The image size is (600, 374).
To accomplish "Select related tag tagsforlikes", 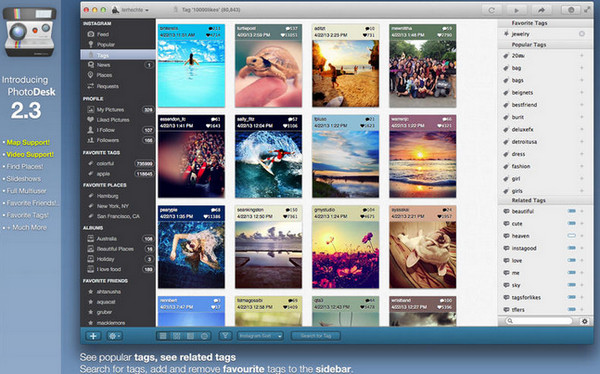I will pos(526,297).
